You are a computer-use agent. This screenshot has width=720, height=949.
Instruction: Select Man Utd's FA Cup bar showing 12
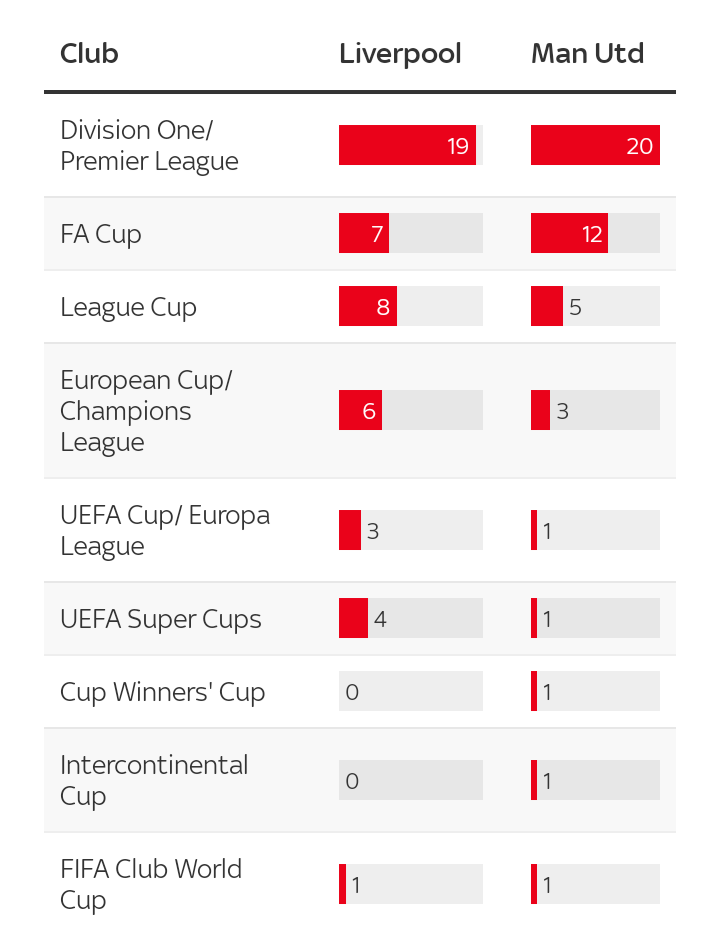point(569,234)
